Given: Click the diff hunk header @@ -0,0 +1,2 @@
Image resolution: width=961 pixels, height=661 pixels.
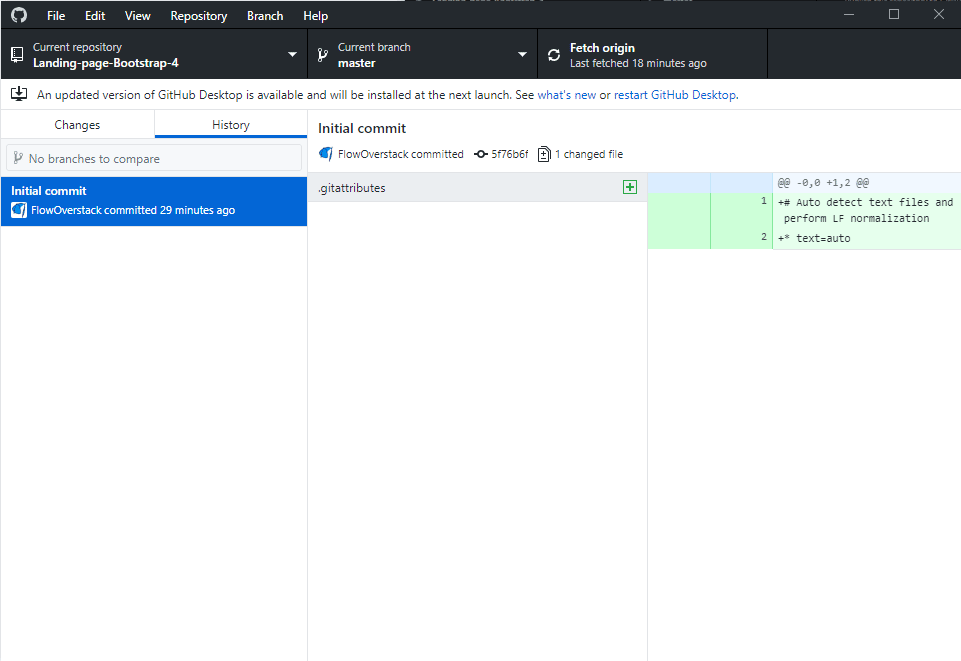Looking at the screenshot, I should (x=823, y=183).
